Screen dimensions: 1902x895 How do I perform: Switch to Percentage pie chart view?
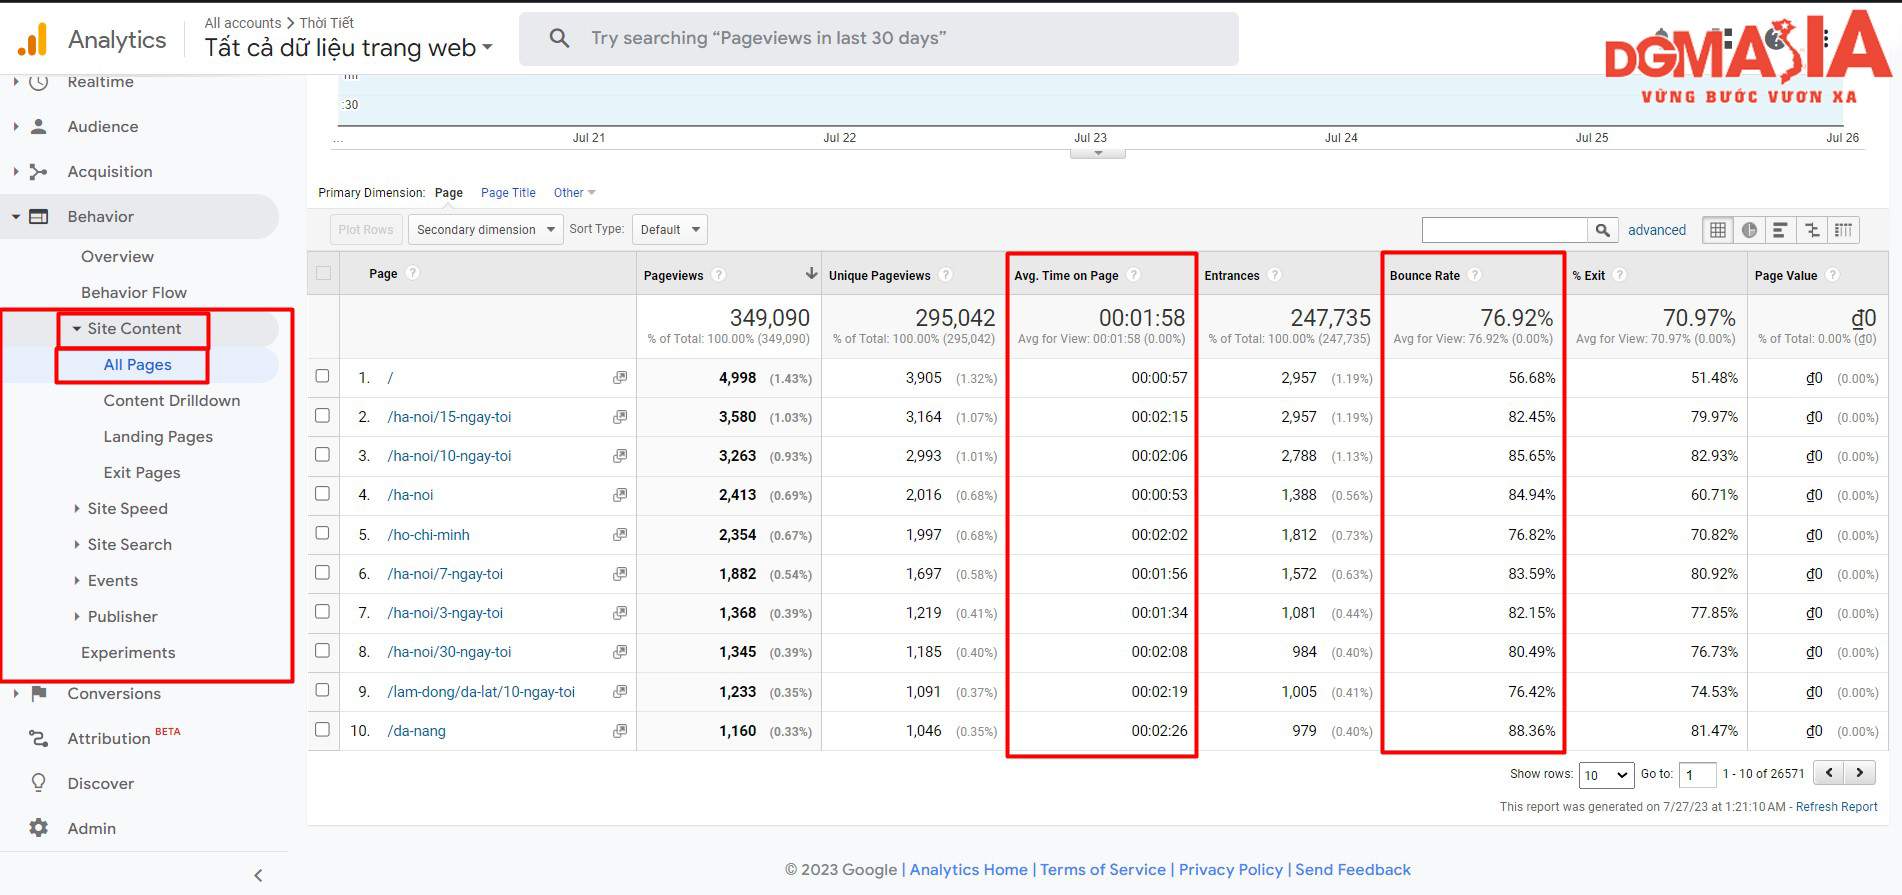point(1749,230)
